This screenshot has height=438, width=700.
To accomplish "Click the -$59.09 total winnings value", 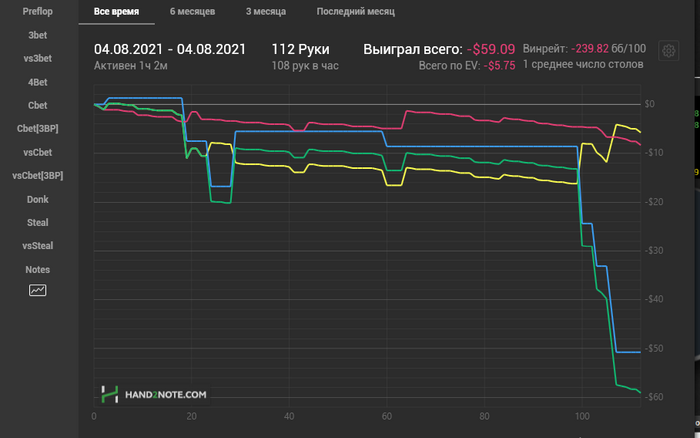I will coord(491,49).
